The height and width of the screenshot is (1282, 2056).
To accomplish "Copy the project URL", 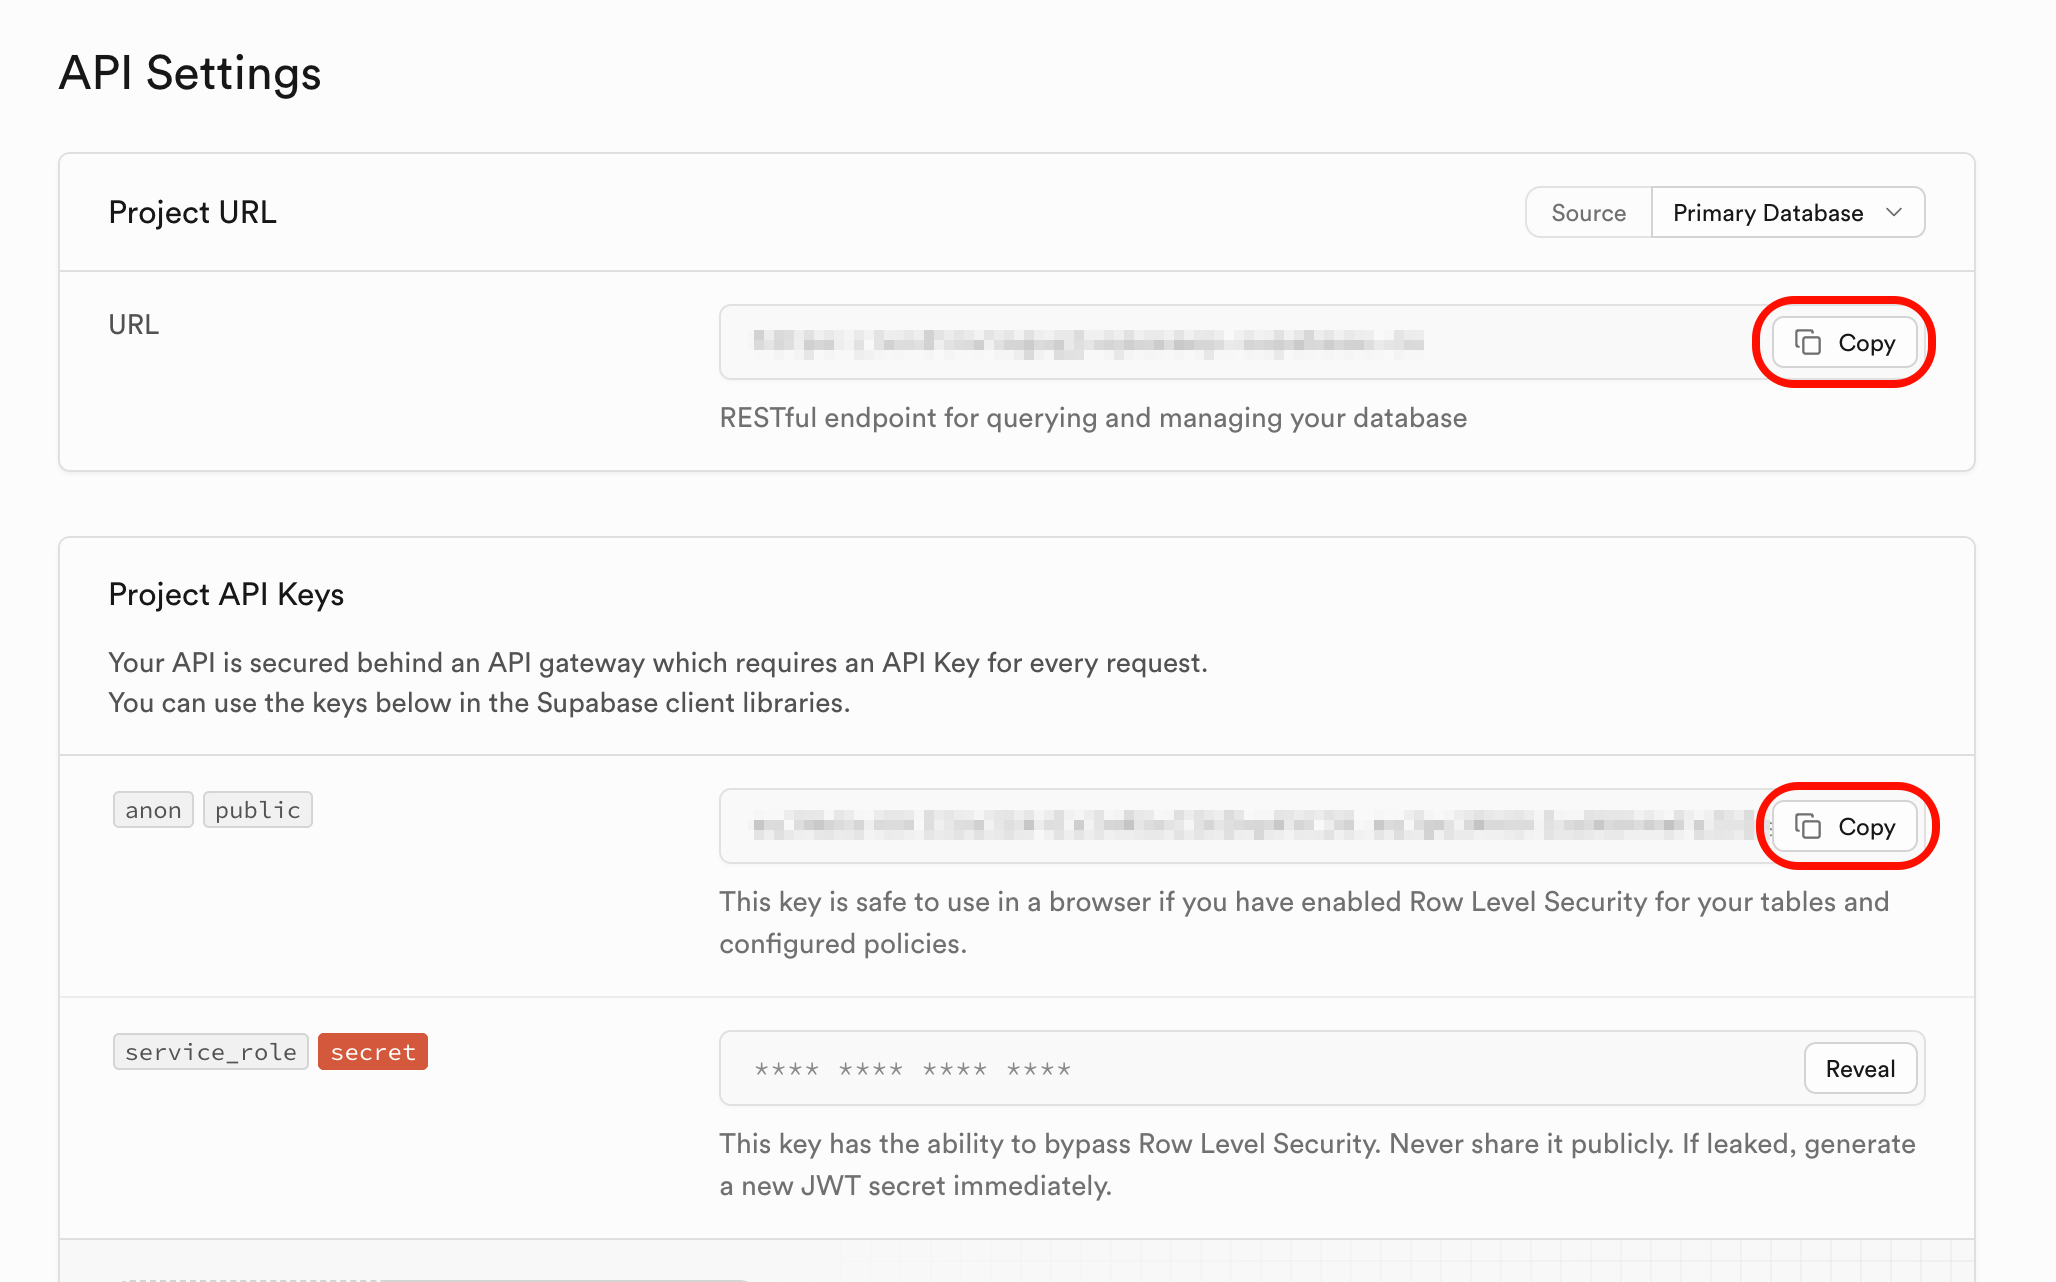I will coord(1844,342).
